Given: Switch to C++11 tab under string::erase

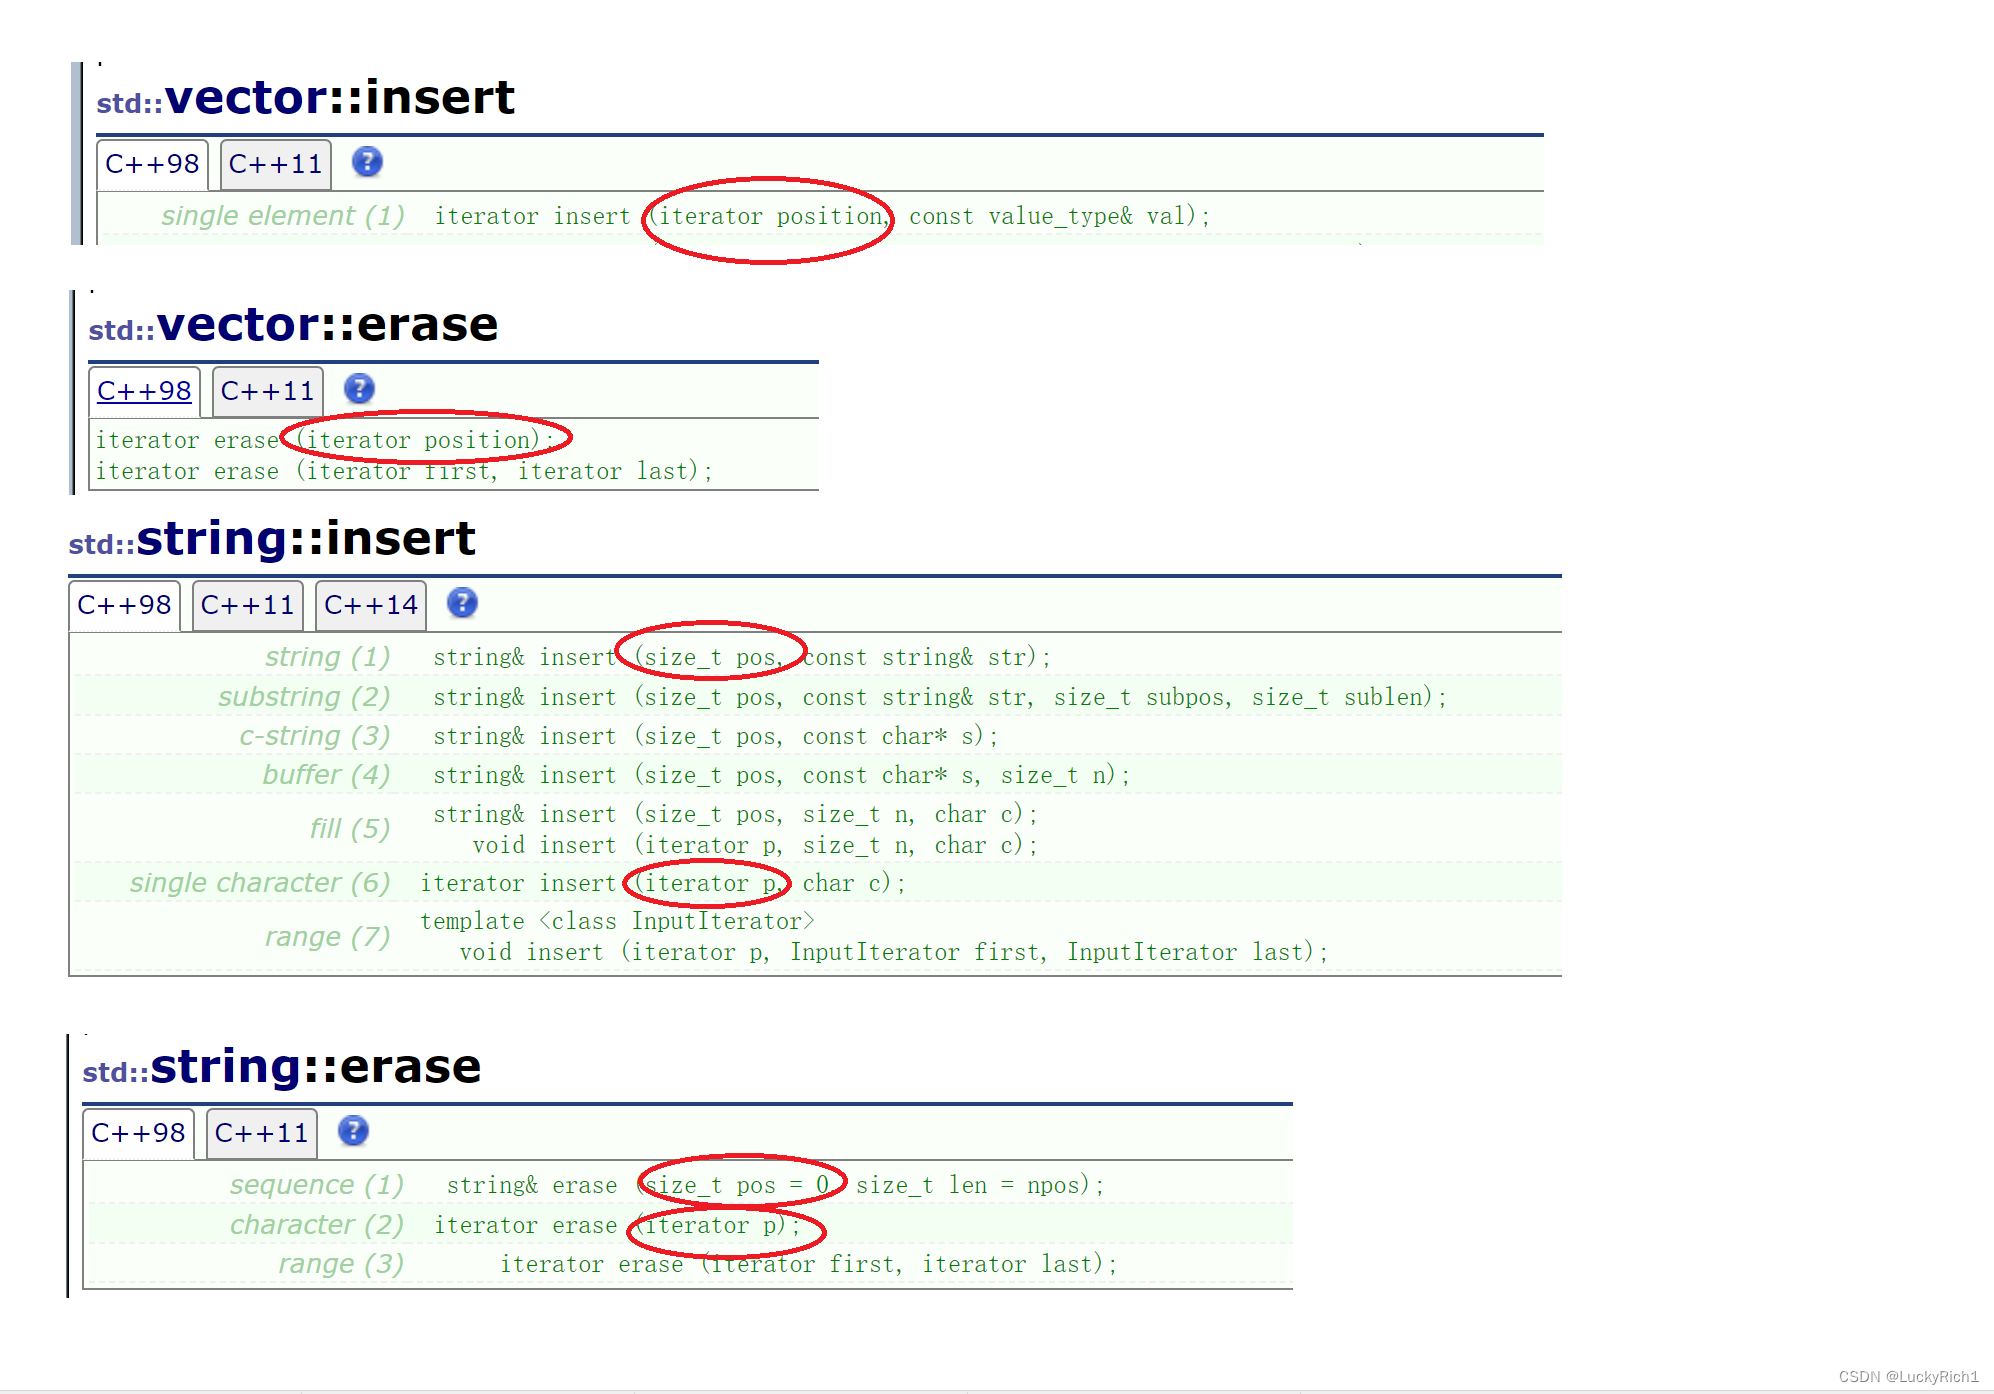Looking at the screenshot, I should click(261, 1134).
